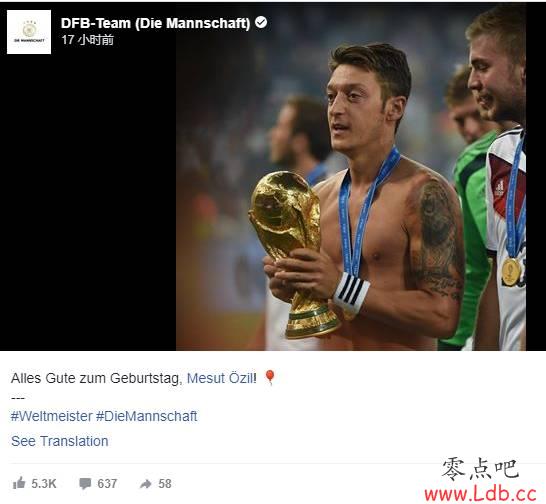The height and width of the screenshot is (504, 546).
Task: Open the #DieMannschaft hashtag
Action: click(146, 416)
